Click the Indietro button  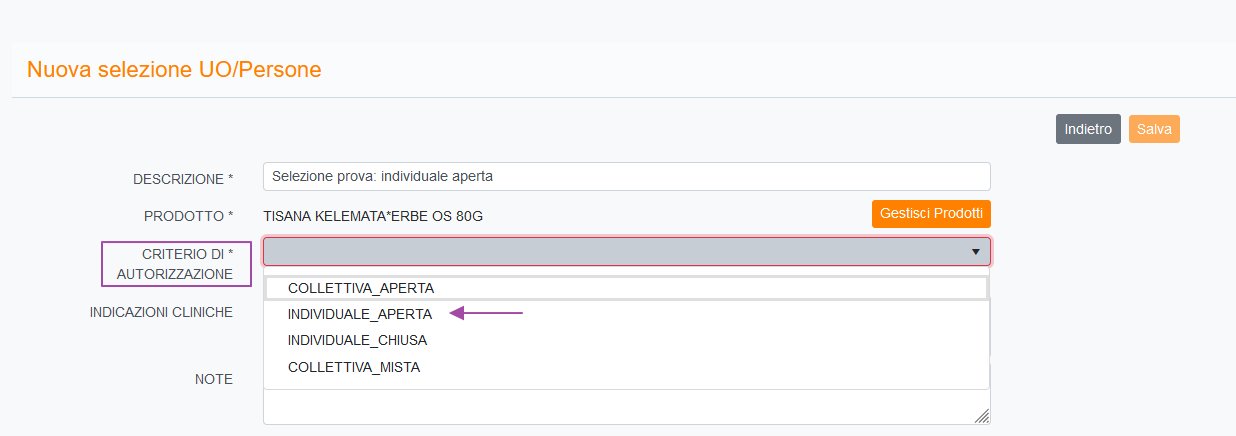1088,129
